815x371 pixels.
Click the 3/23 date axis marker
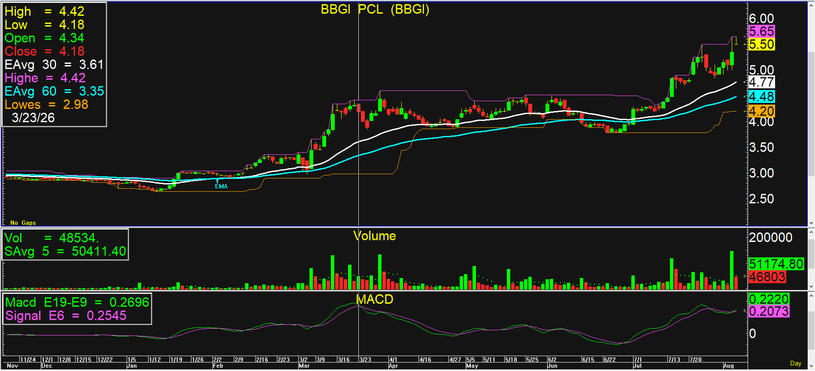364,360
